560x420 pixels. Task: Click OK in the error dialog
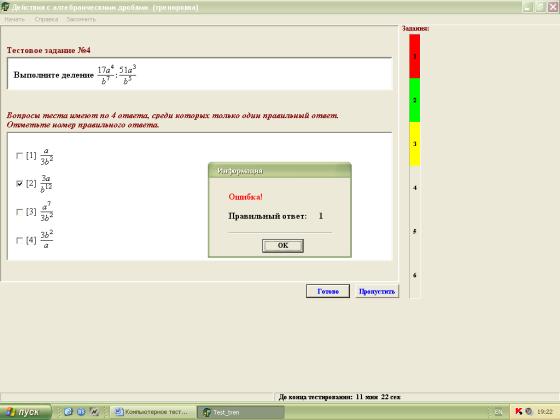click(x=282, y=246)
